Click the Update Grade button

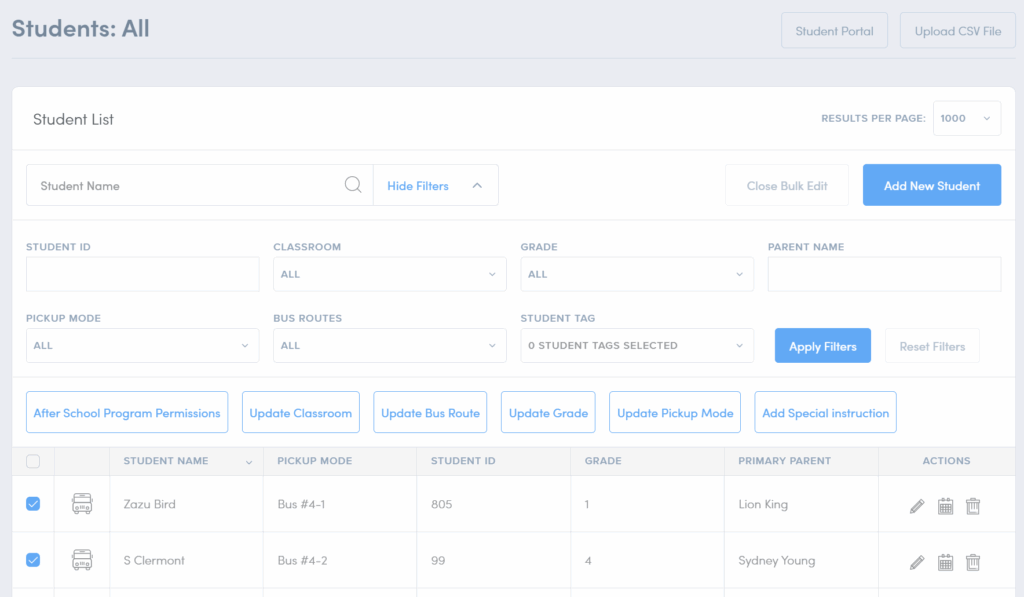[548, 412]
